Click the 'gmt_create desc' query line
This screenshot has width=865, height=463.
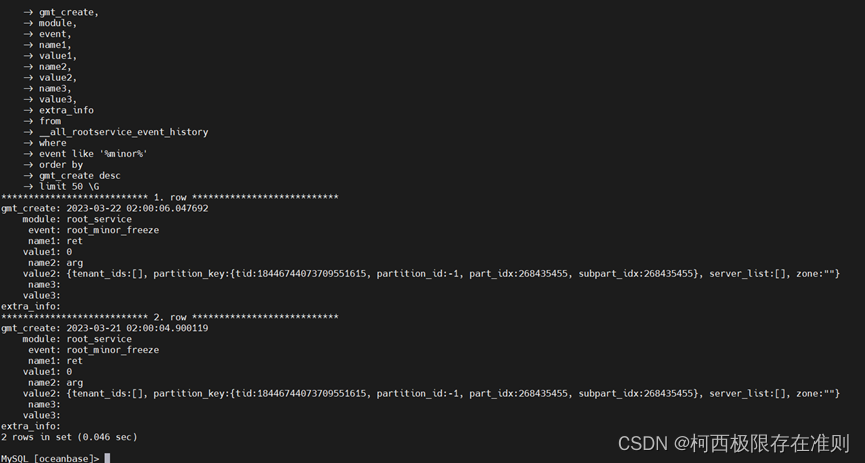80,175
